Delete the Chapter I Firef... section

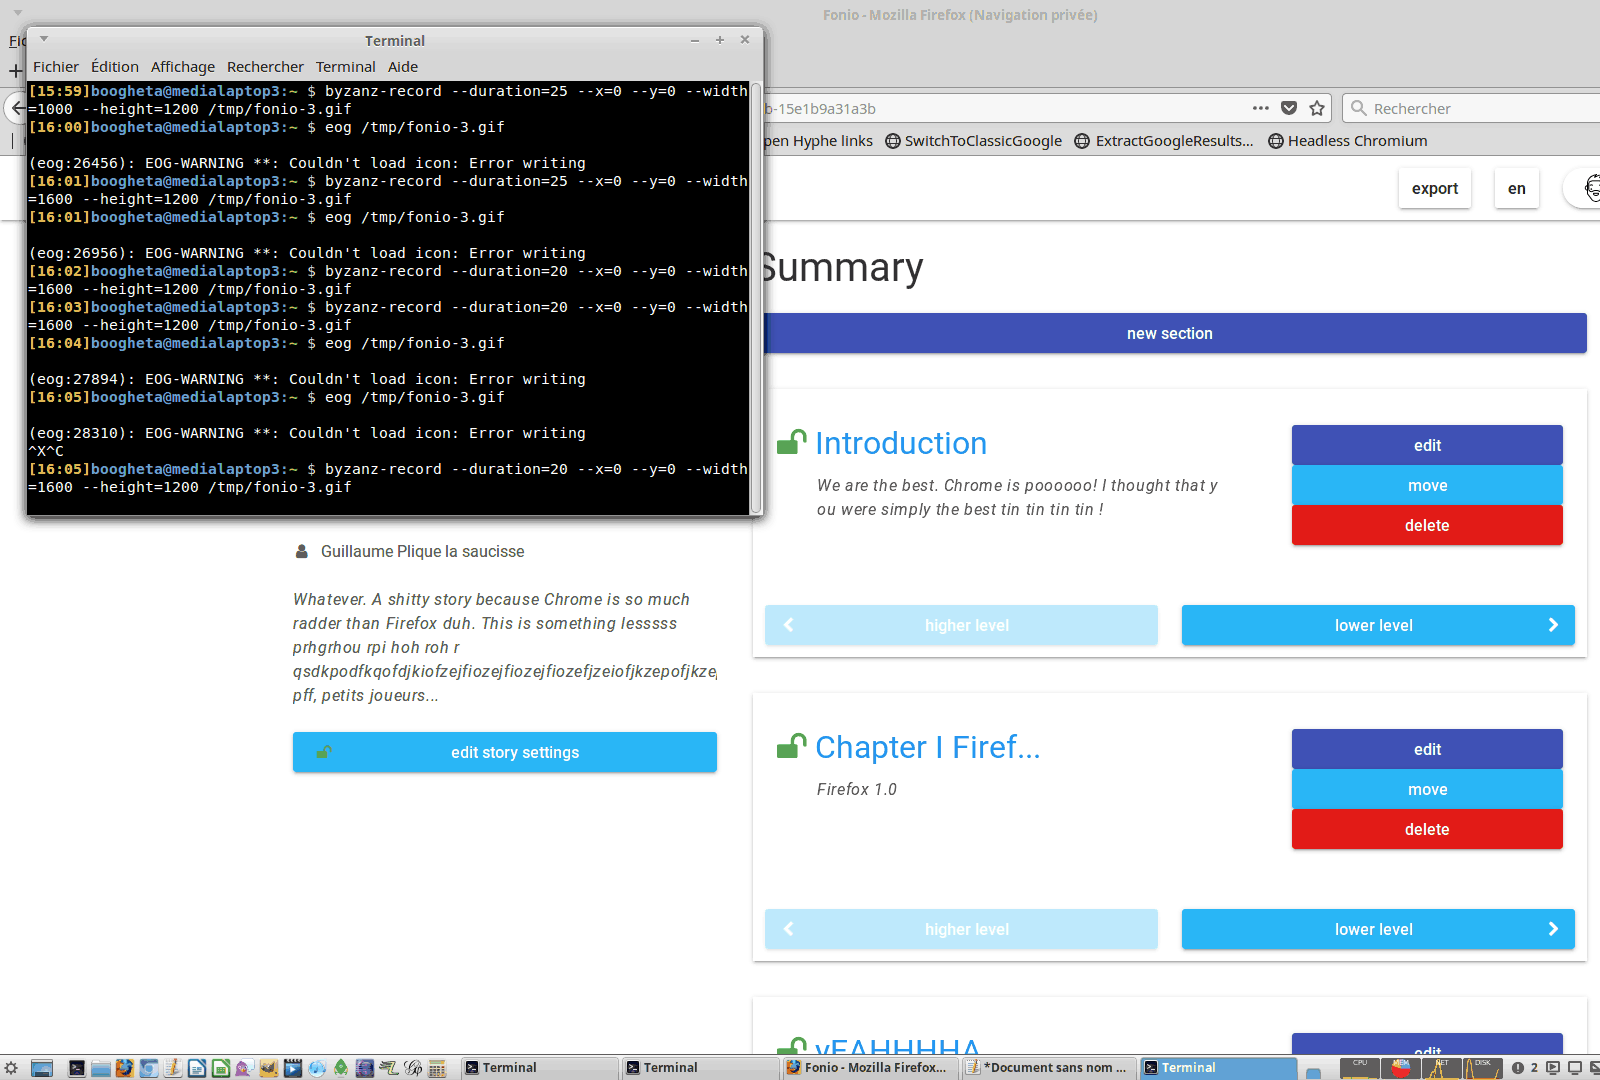[x=1427, y=829]
